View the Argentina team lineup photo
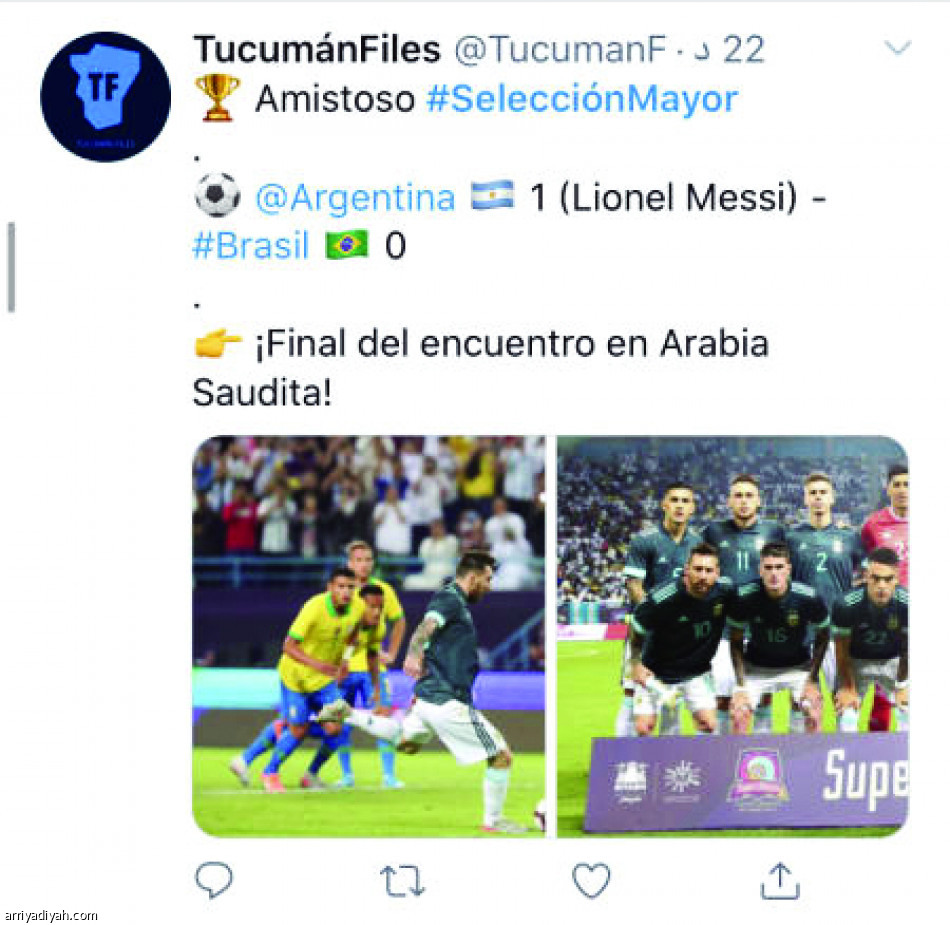This screenshot has width=950, height=925. [x=732, y=637]
